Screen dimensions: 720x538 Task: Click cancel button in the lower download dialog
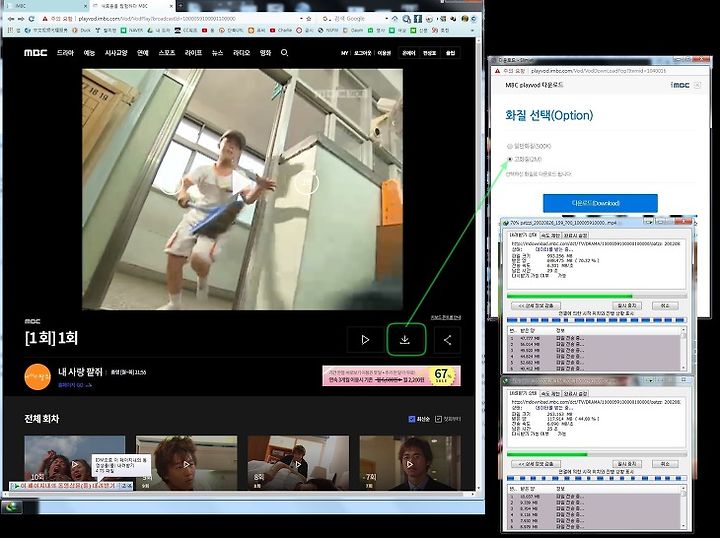point(665,464)
